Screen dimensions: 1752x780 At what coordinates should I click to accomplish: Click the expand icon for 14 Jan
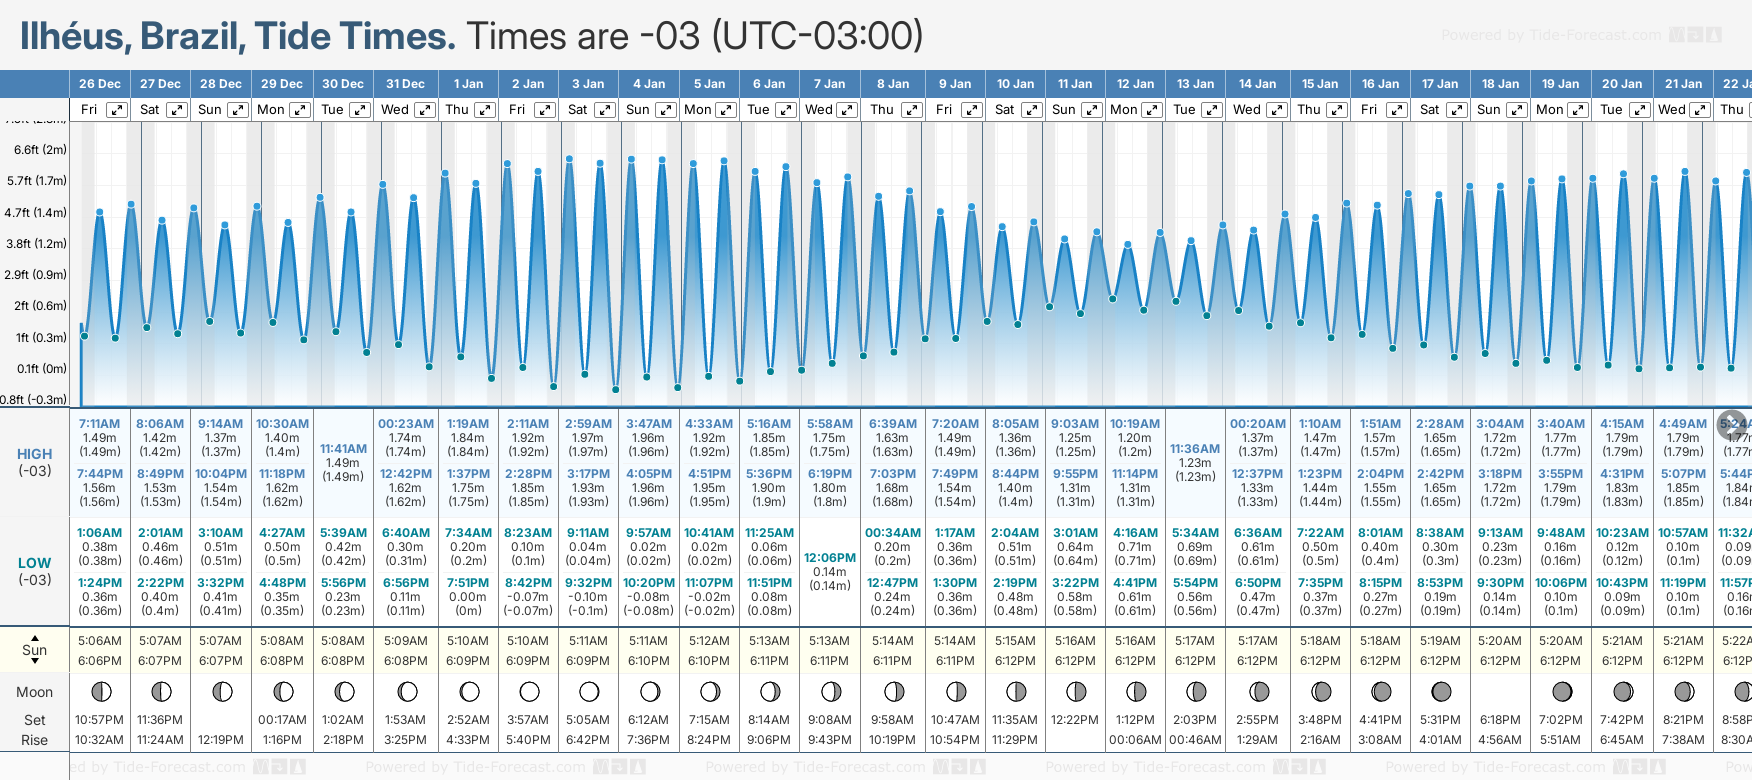point(1276,110)
